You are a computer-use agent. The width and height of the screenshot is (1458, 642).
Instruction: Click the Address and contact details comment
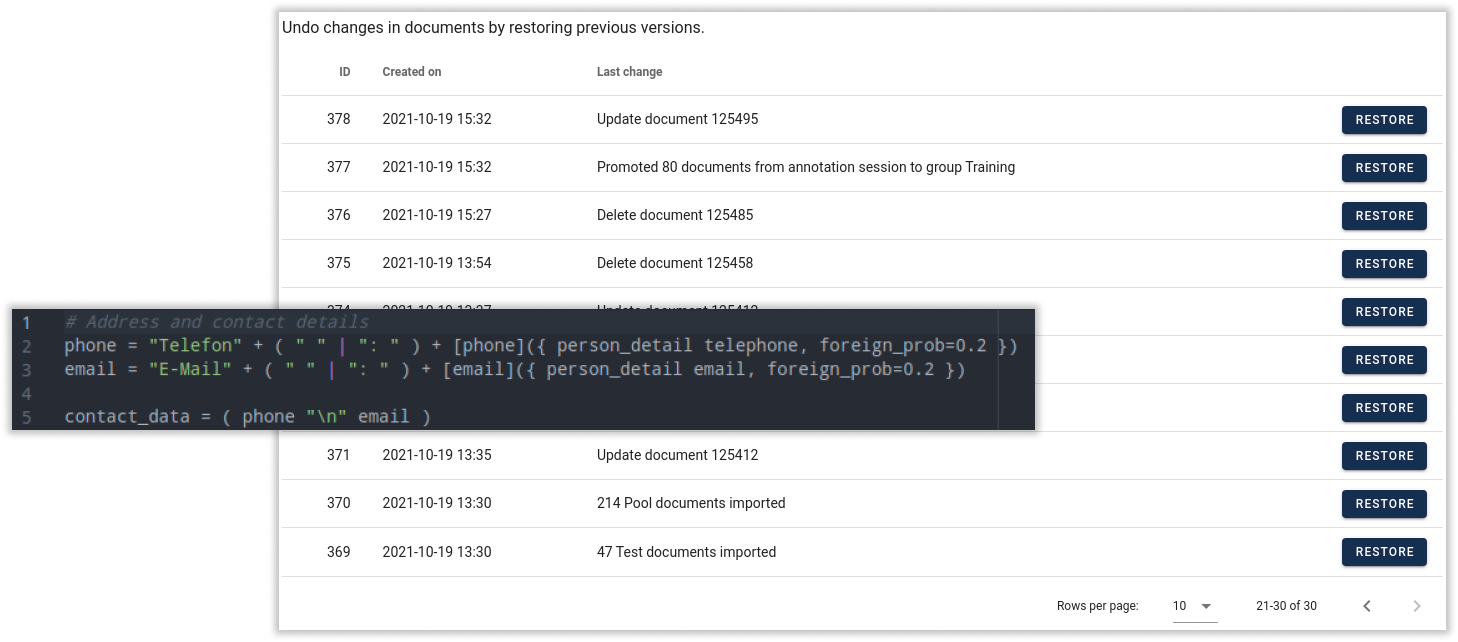(x=216, y=322)
